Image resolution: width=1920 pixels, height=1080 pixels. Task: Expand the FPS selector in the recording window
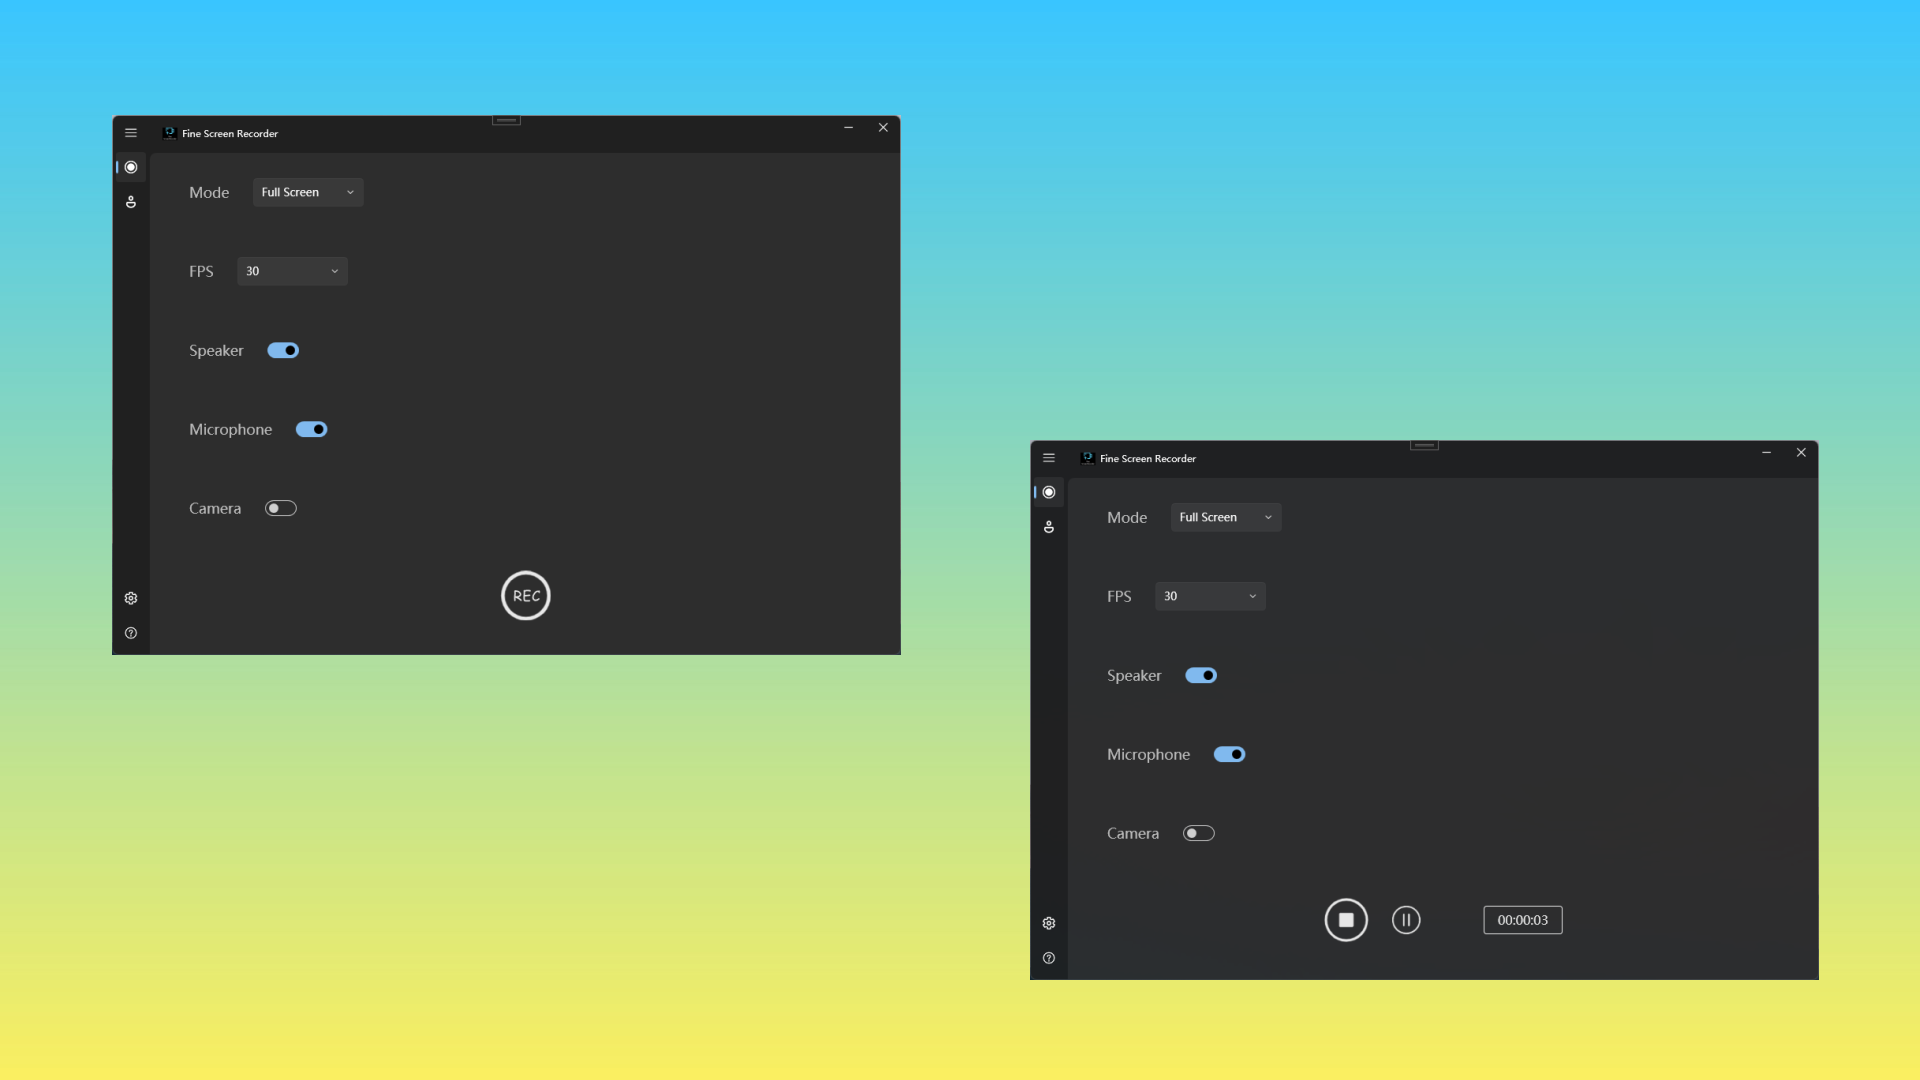pos(1209,596)
